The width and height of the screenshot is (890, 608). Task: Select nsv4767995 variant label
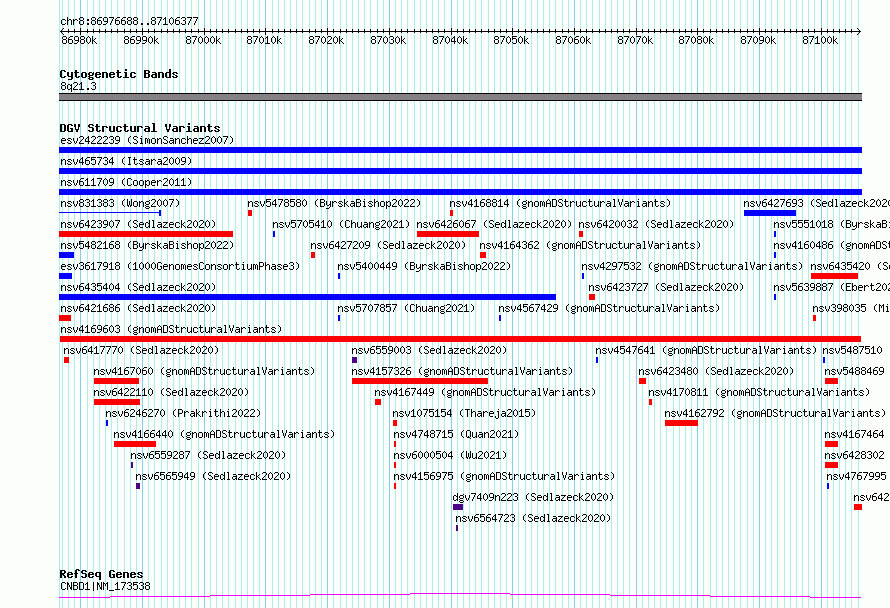(857, 476)
